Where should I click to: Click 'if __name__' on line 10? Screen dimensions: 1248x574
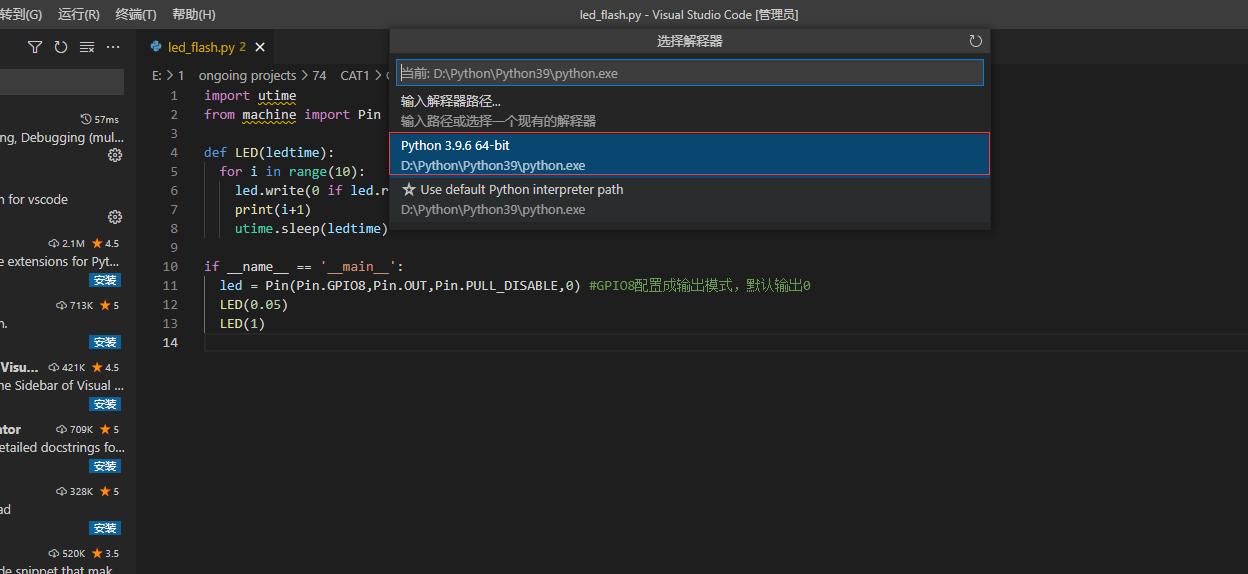246,267
